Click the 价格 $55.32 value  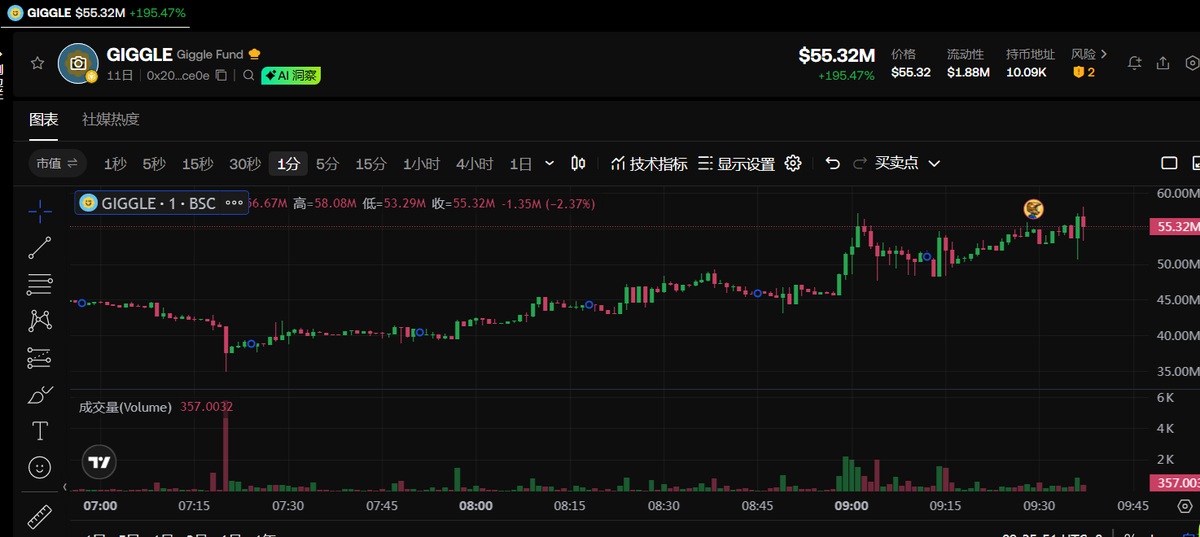(x=911, y=72)
